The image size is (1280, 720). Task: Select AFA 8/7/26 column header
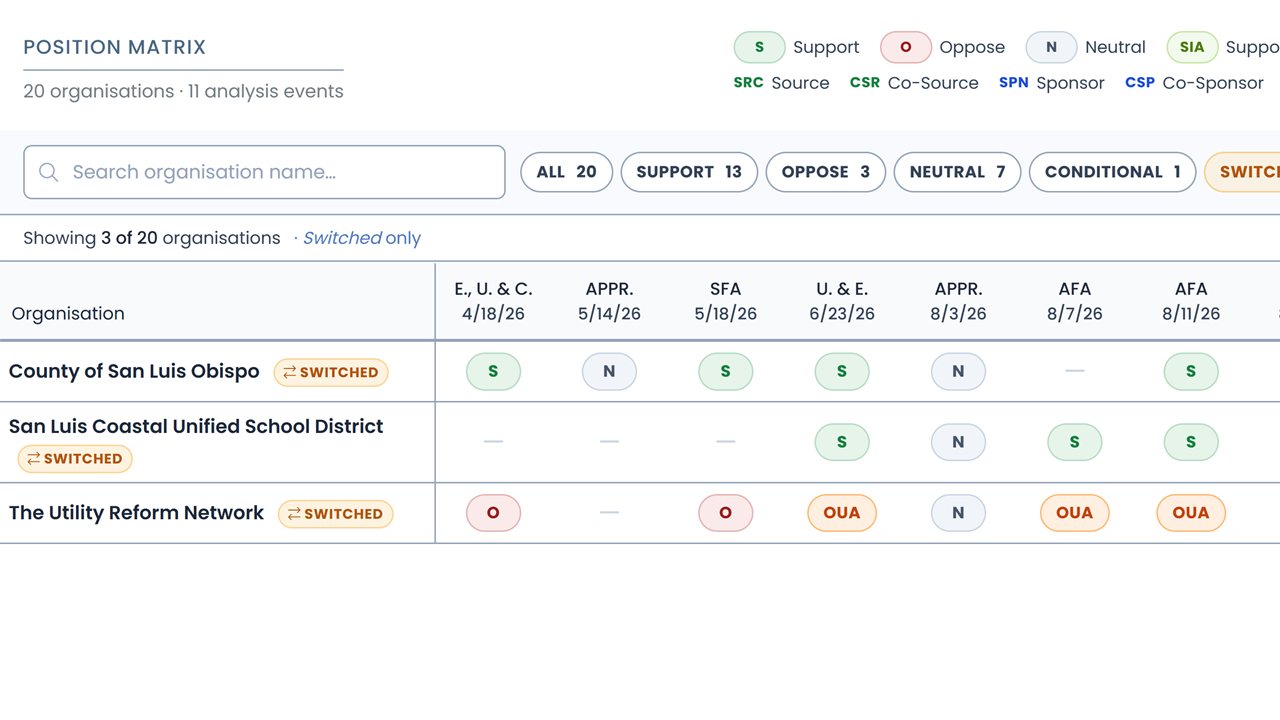1074,301
